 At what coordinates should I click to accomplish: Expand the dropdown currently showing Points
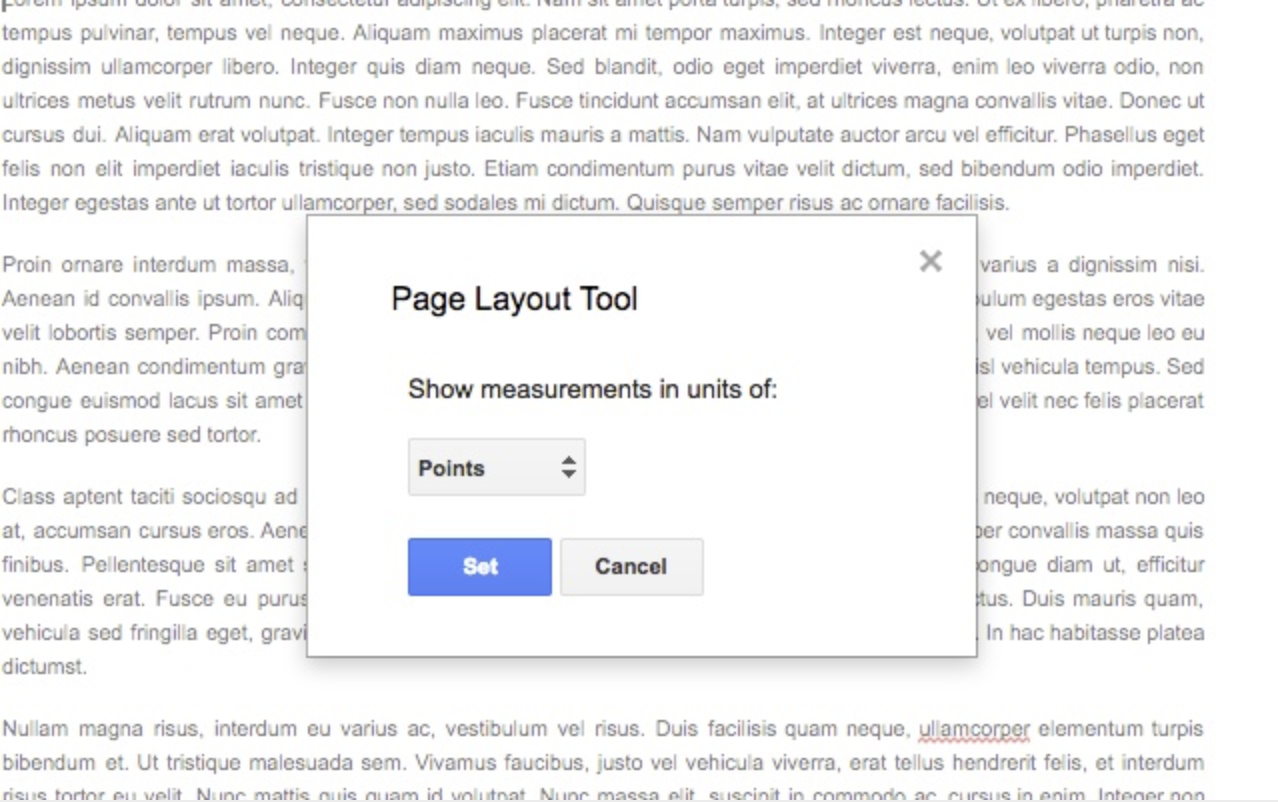coord(496,466)
